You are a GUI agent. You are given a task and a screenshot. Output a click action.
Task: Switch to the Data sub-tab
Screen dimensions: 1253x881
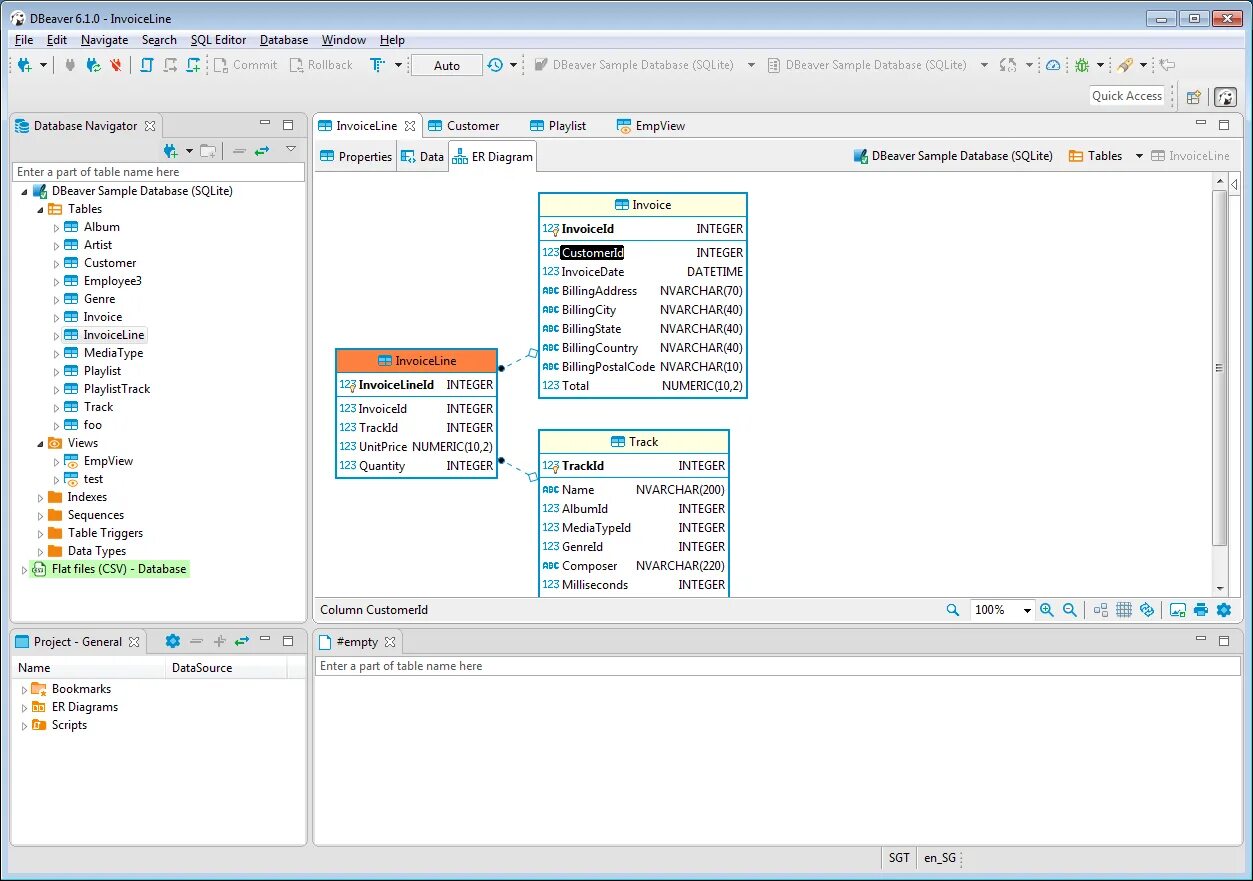422,157
